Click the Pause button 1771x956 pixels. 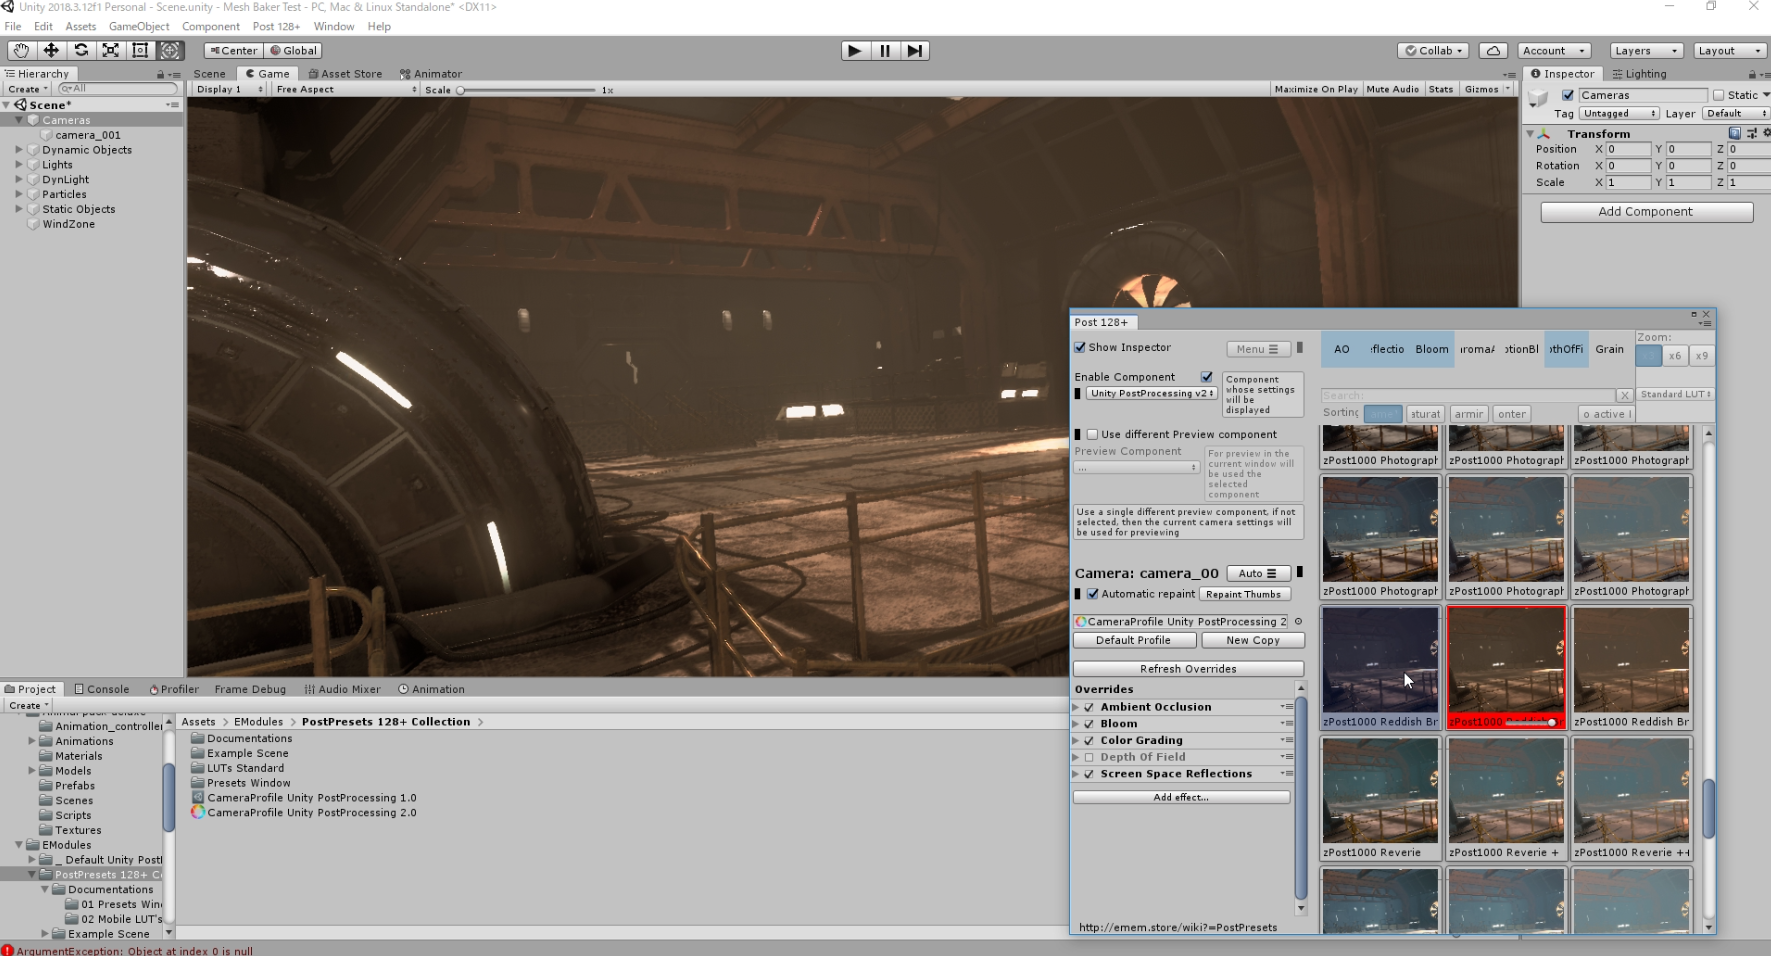[885, 51]
